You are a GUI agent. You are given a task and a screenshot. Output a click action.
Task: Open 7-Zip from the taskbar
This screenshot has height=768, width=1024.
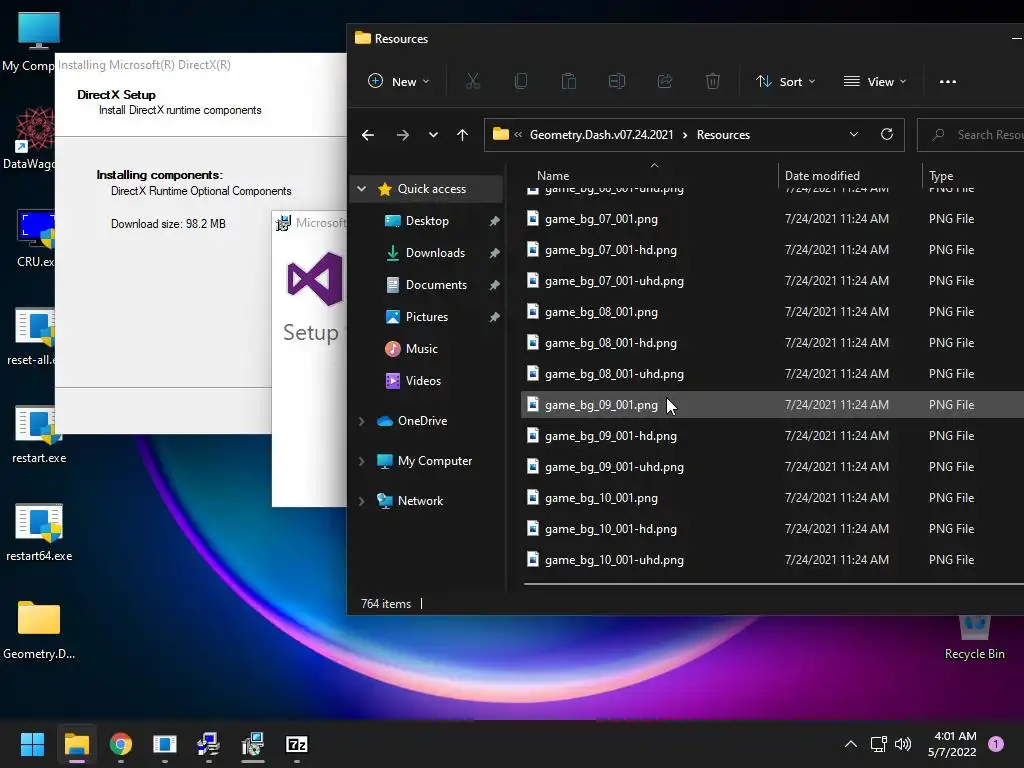click(x=296, y=744)
